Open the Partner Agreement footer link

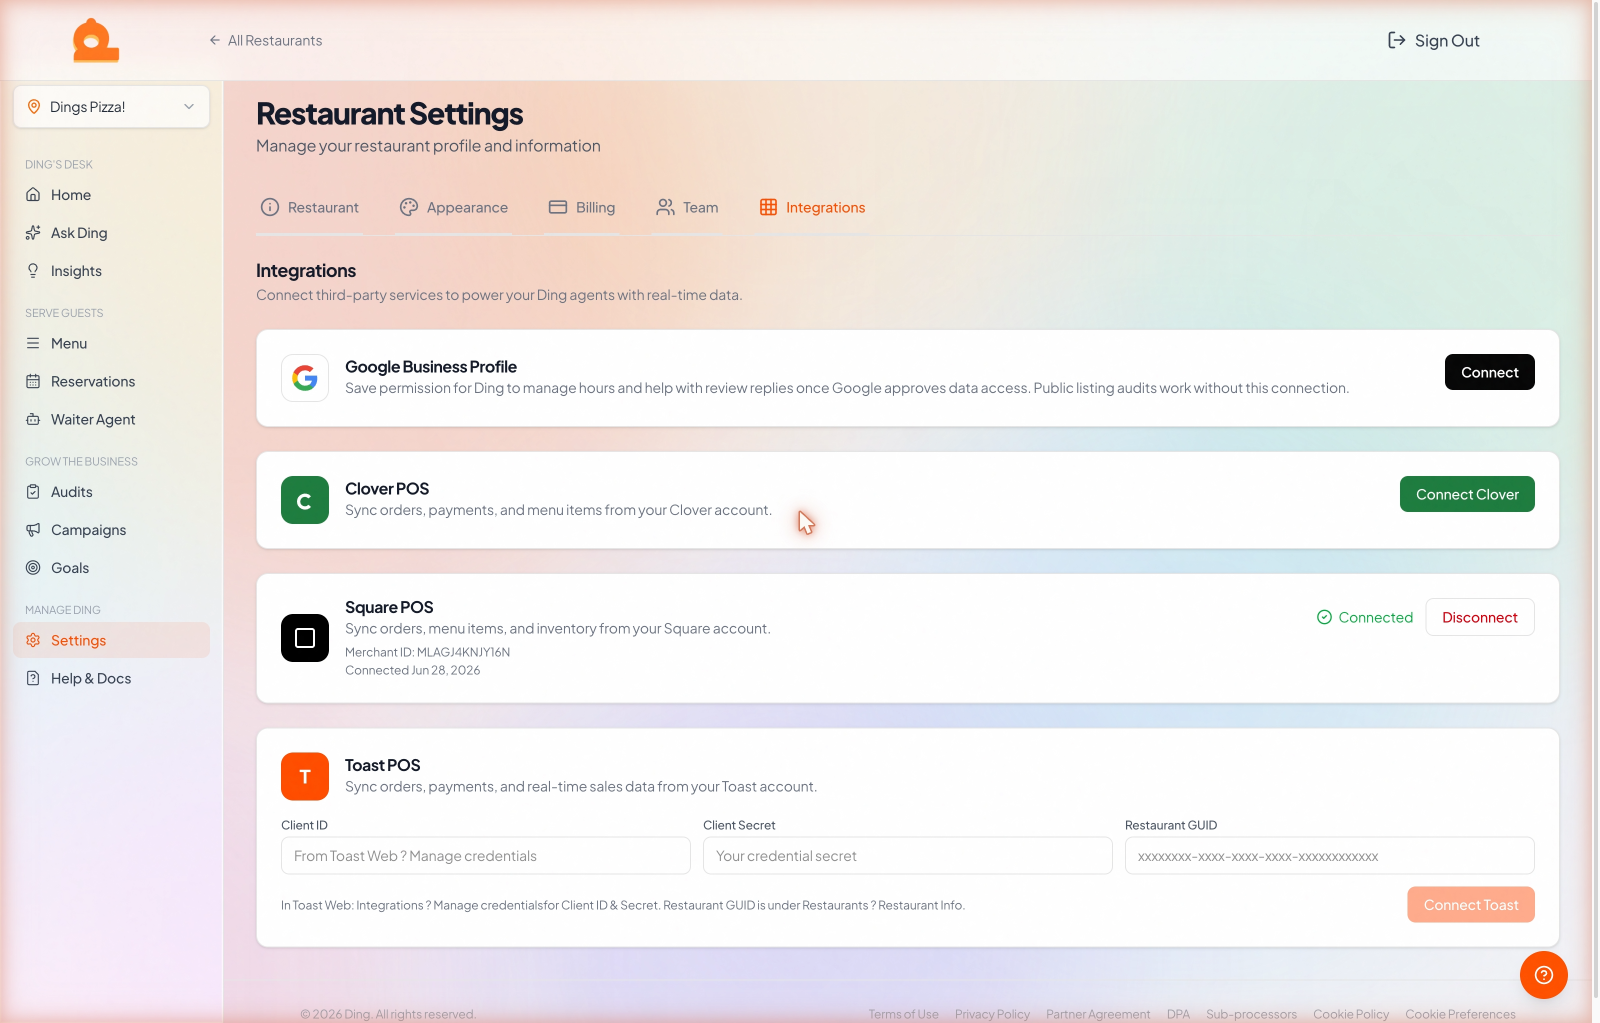(1098, 1014)
